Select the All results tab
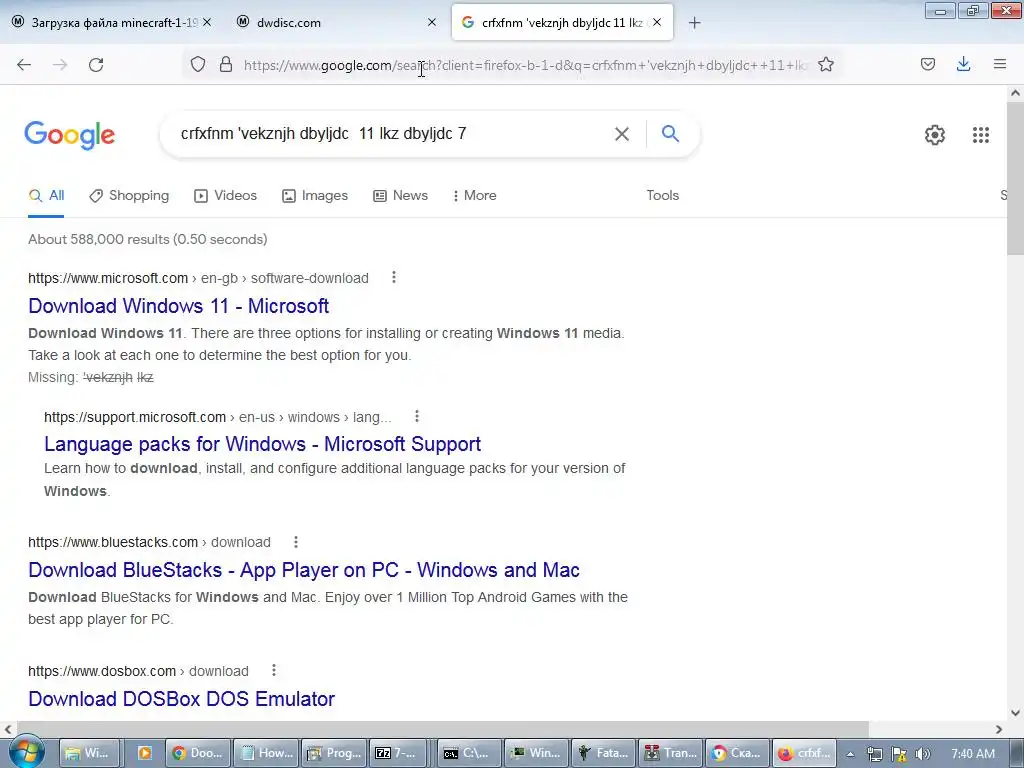1024x768 pixels. point(46,196)
